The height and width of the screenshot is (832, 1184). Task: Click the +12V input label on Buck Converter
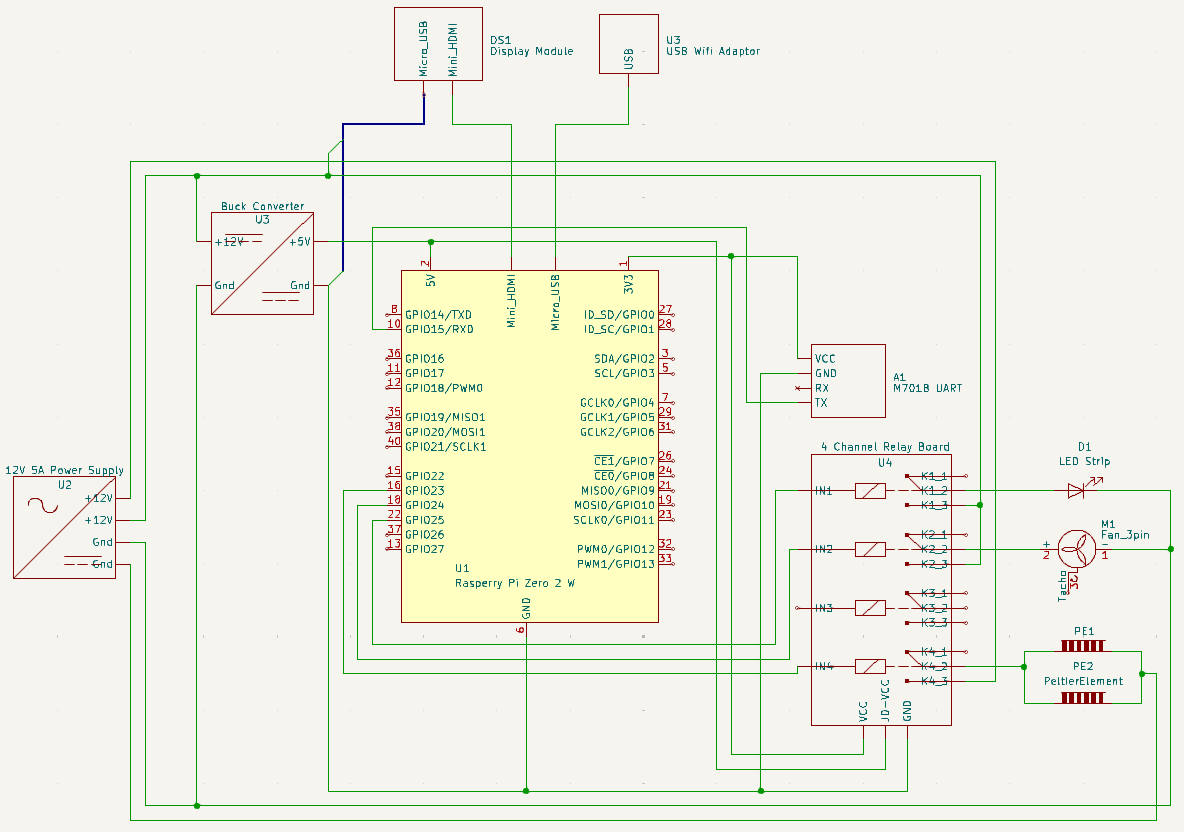pyautogui.click(x=230, y=242)
